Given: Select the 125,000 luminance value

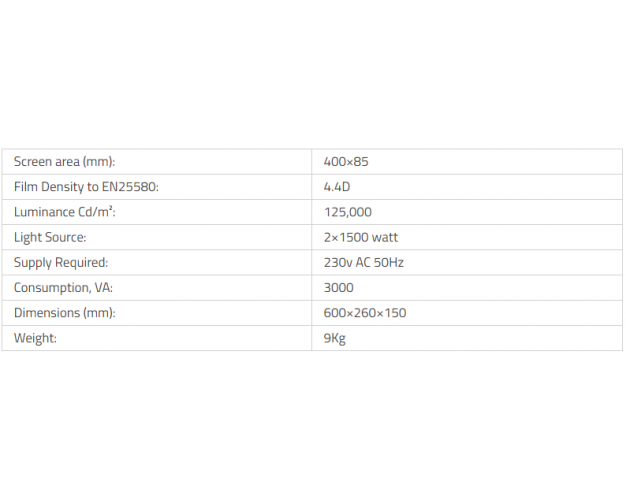Looking at the screenshot, I should [x=348, y=212].
